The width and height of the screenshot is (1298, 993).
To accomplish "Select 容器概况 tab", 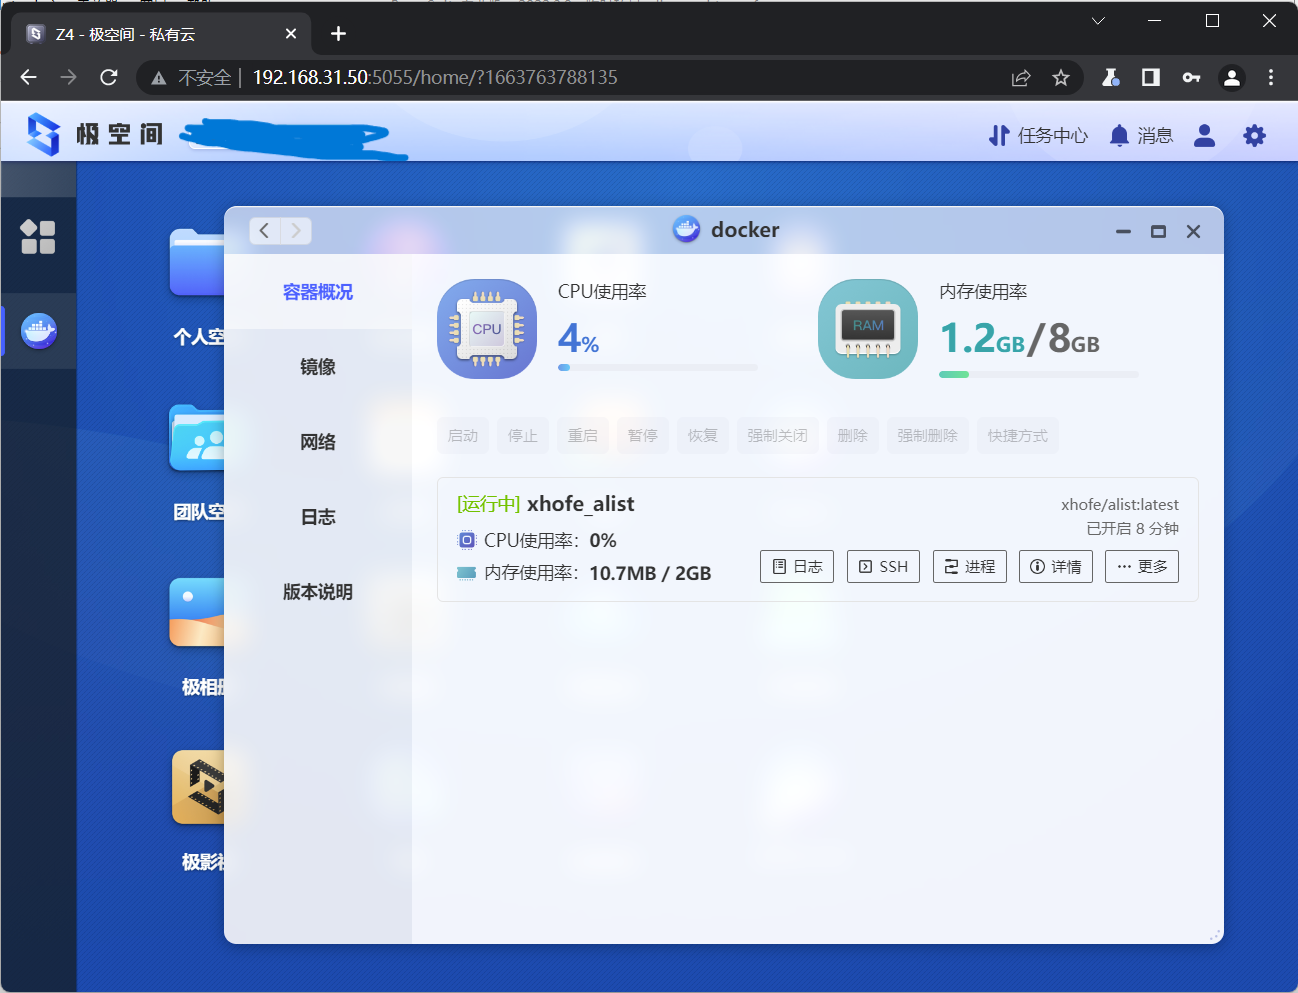I will coord(318,292).
